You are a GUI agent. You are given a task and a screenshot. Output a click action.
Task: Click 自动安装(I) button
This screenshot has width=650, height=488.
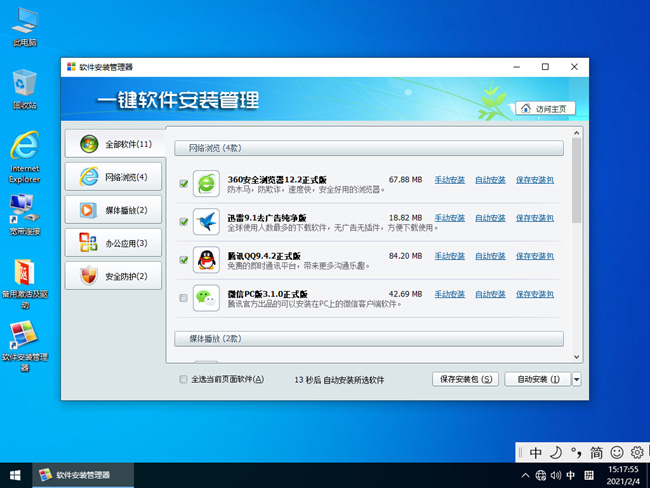[538, 379]
